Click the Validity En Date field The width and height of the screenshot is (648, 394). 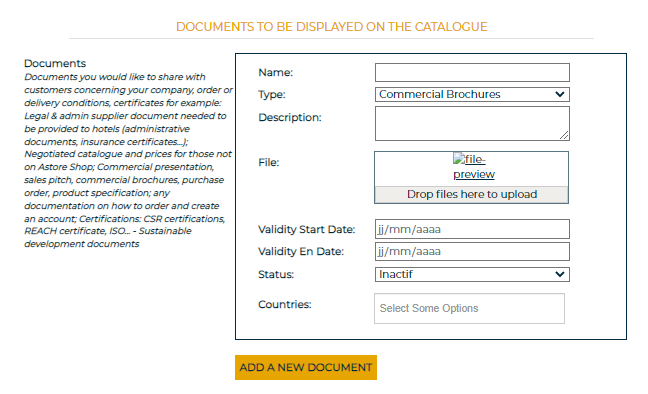[472, 251]
